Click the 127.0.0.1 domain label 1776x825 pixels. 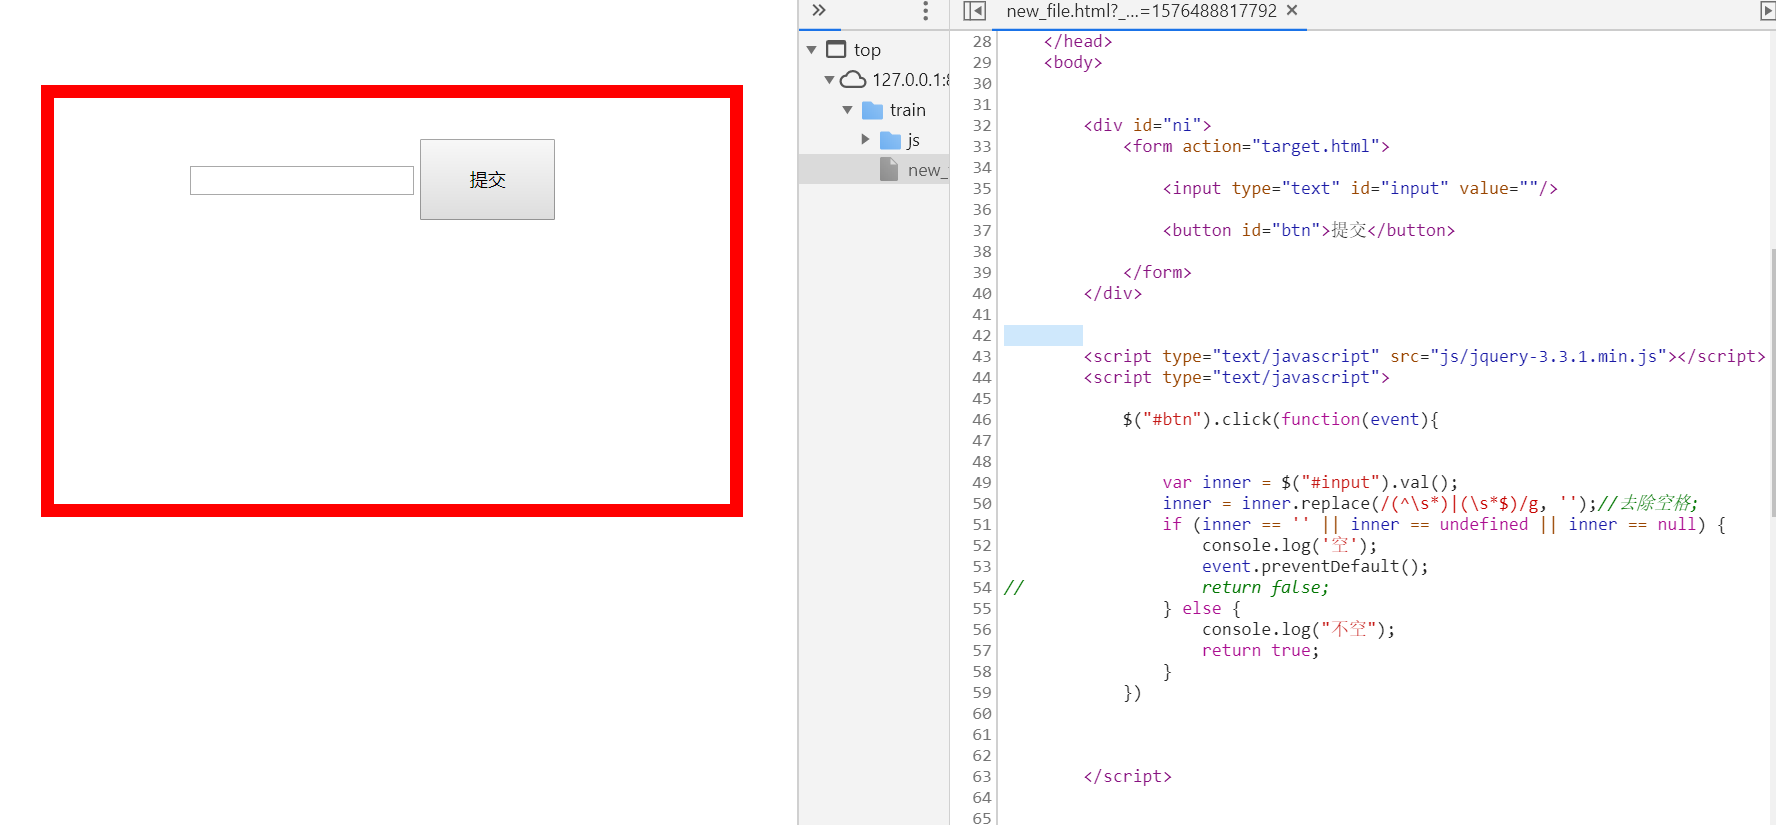(910, 80)
